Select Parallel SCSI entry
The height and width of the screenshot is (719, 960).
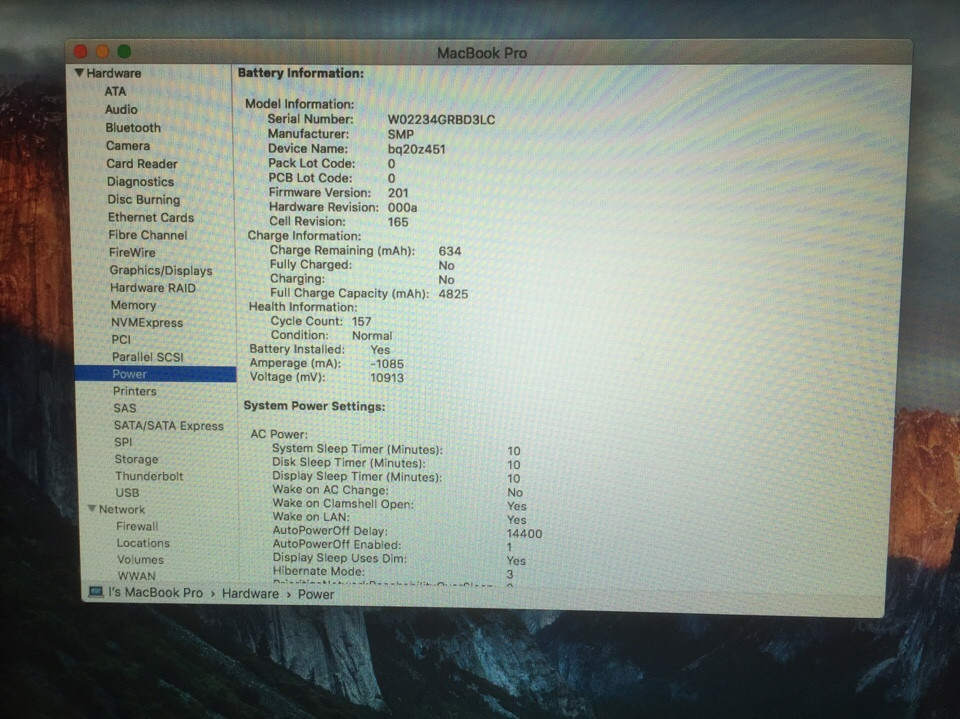tap(148, 356)
